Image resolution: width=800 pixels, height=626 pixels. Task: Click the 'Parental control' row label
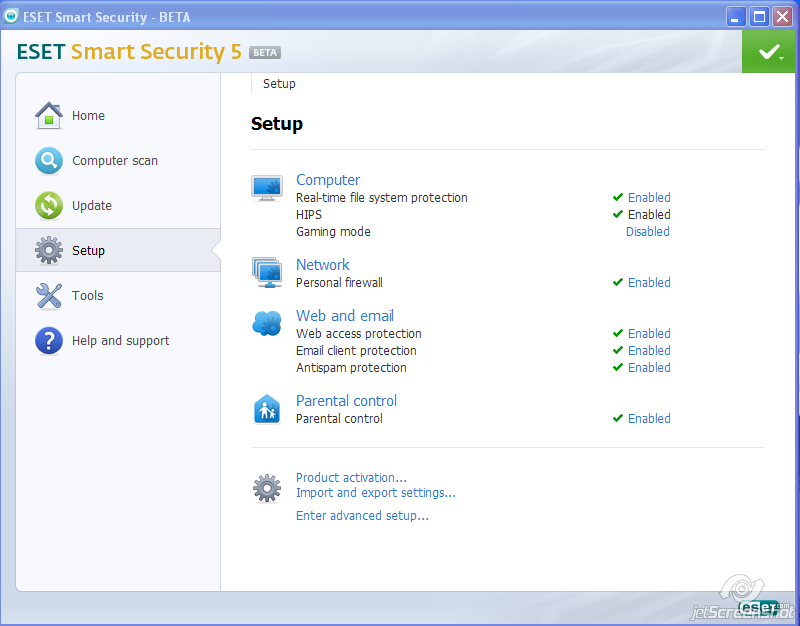(339, 418)
